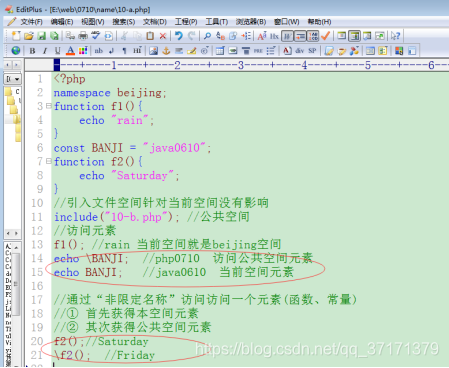
Task: Insert paragraph tag (pilcrow icon)
Action: point(124,51)
